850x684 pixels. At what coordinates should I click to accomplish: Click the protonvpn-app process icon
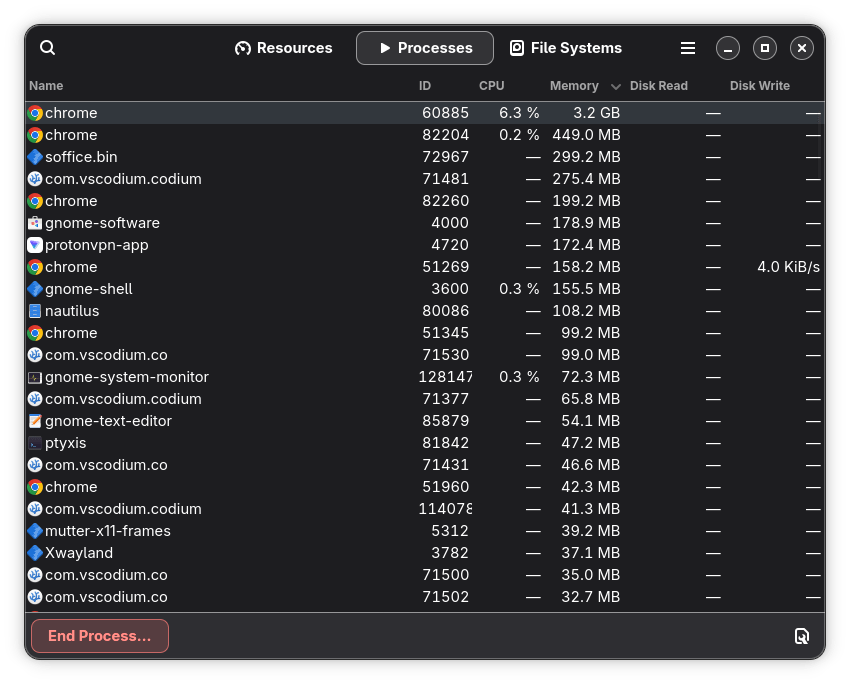pyautogui.click(x=35, y=245)
